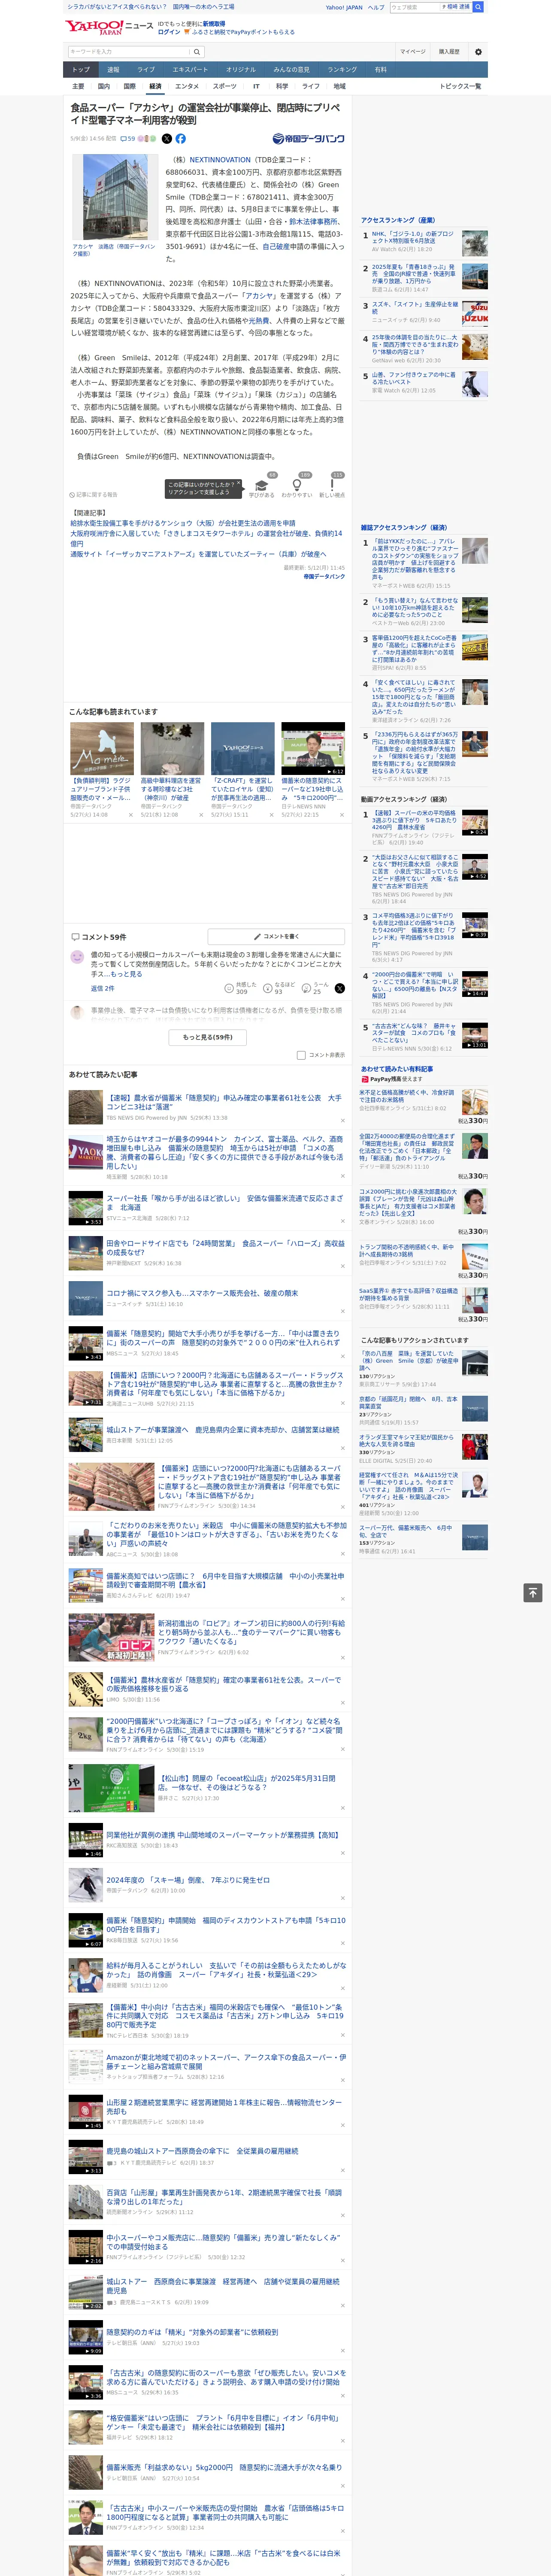Share the first comment on X
Viewport: 551px width, 2576px height.
(x=340, y=988)
